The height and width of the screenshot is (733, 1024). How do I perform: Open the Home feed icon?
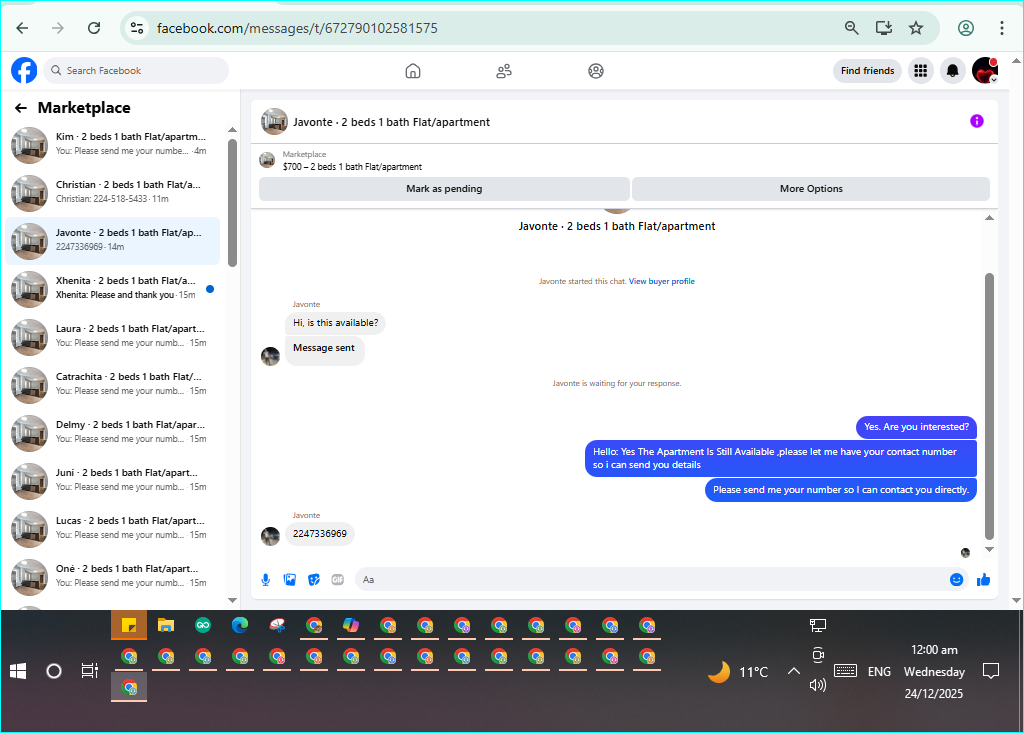coord(413,71)
